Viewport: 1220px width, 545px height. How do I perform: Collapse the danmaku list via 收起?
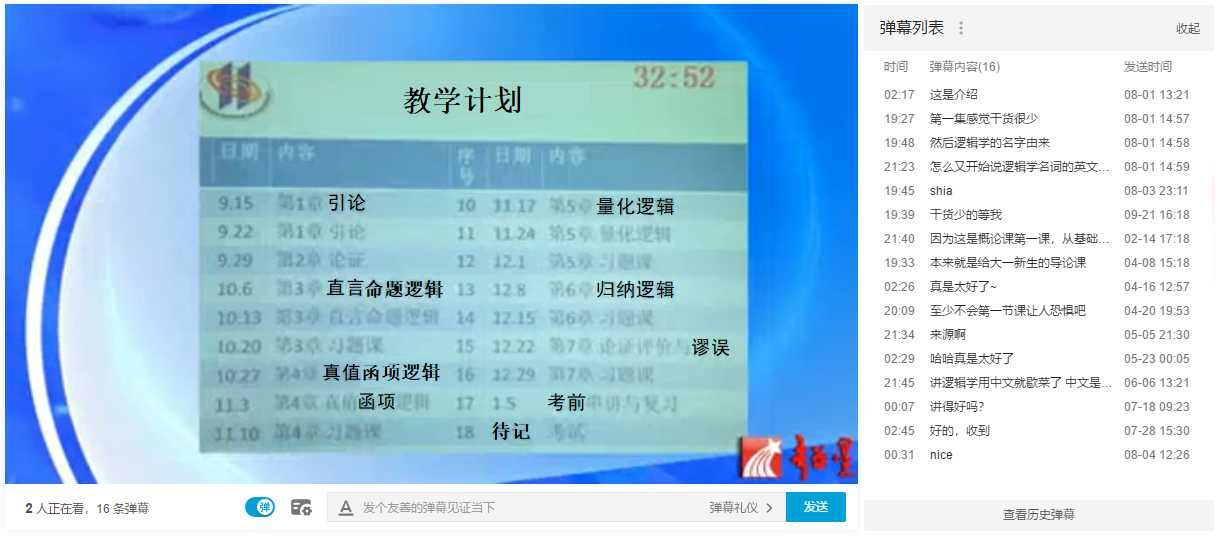click(x=1188, y=28)
